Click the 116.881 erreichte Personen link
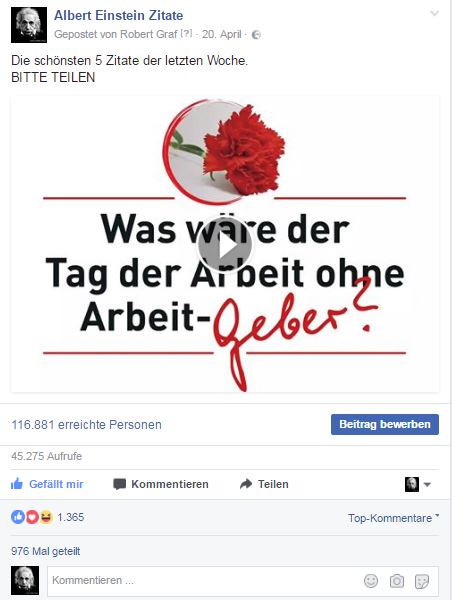This screenshot has height=600, width=452. click(86, 425)
